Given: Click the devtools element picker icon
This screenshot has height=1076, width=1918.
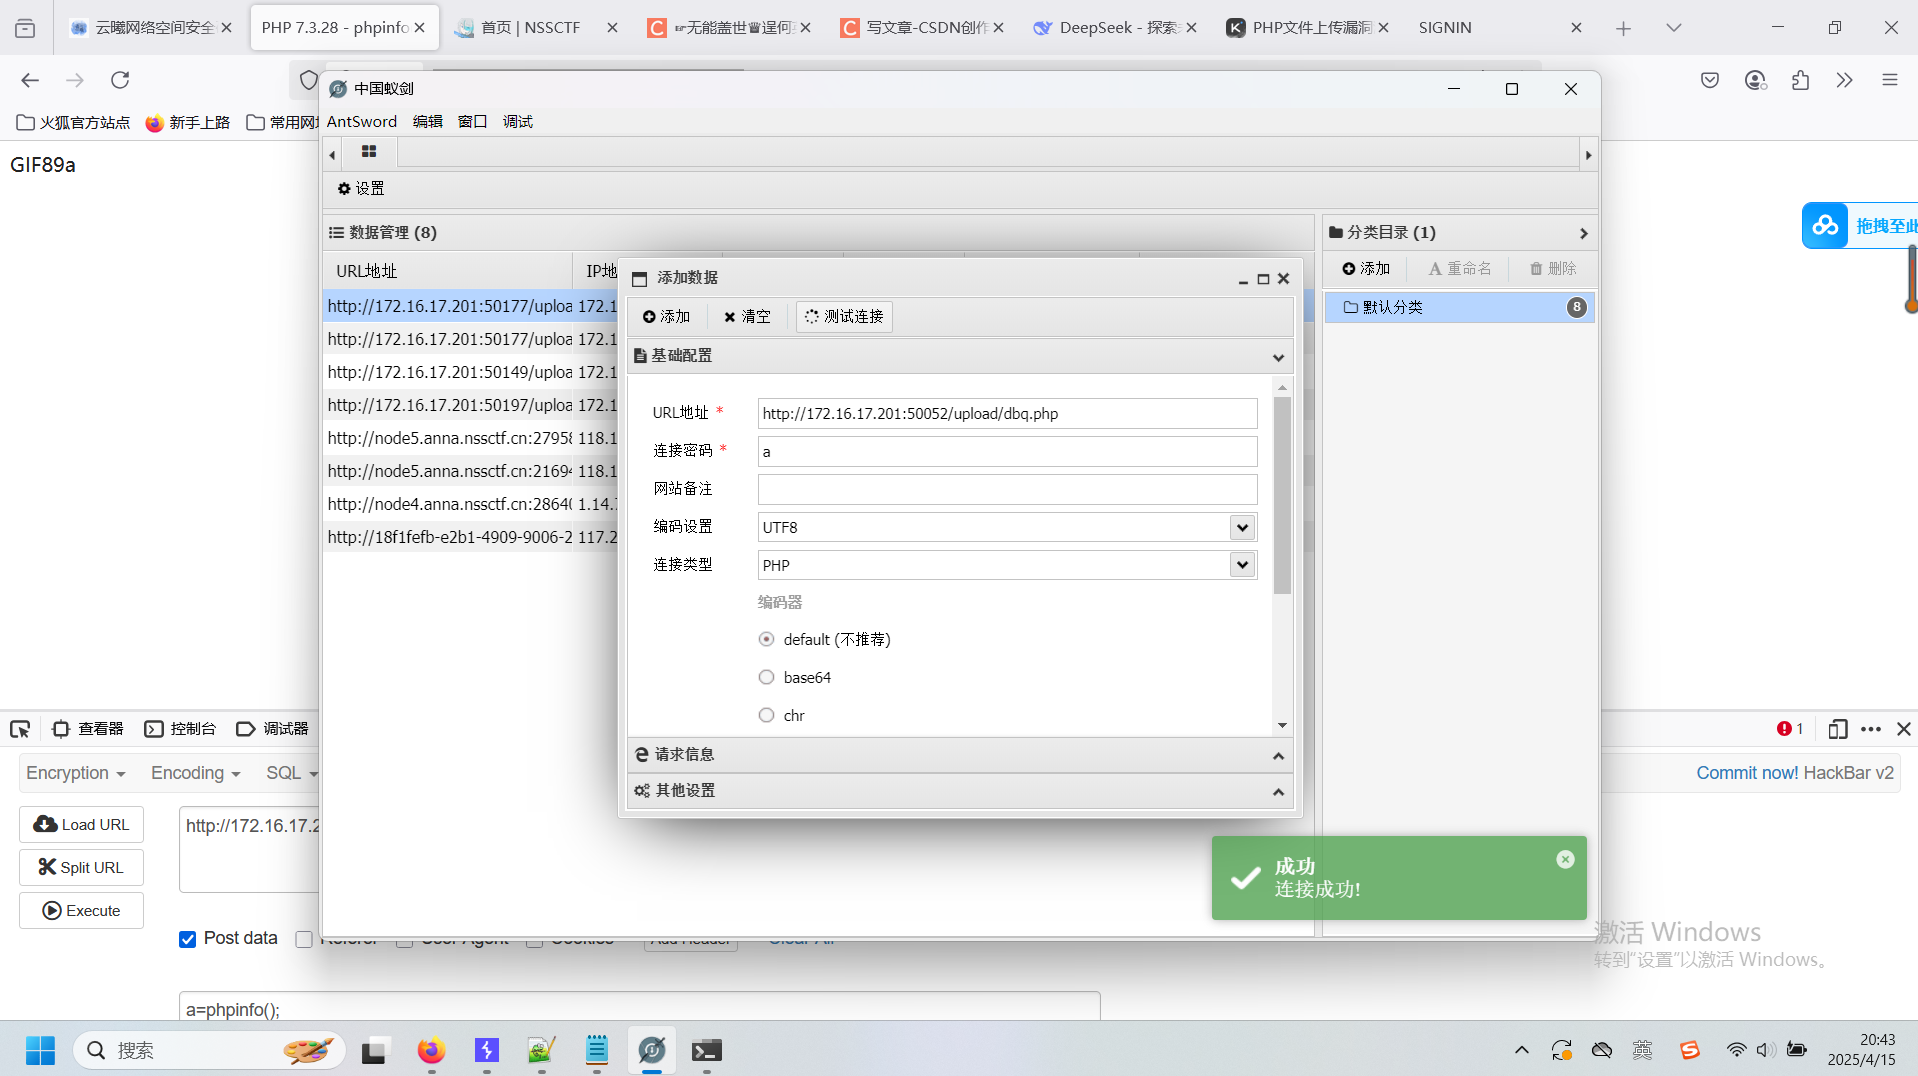Looking at the screenshot, I should pyautogui.click(x=20, y=730).
